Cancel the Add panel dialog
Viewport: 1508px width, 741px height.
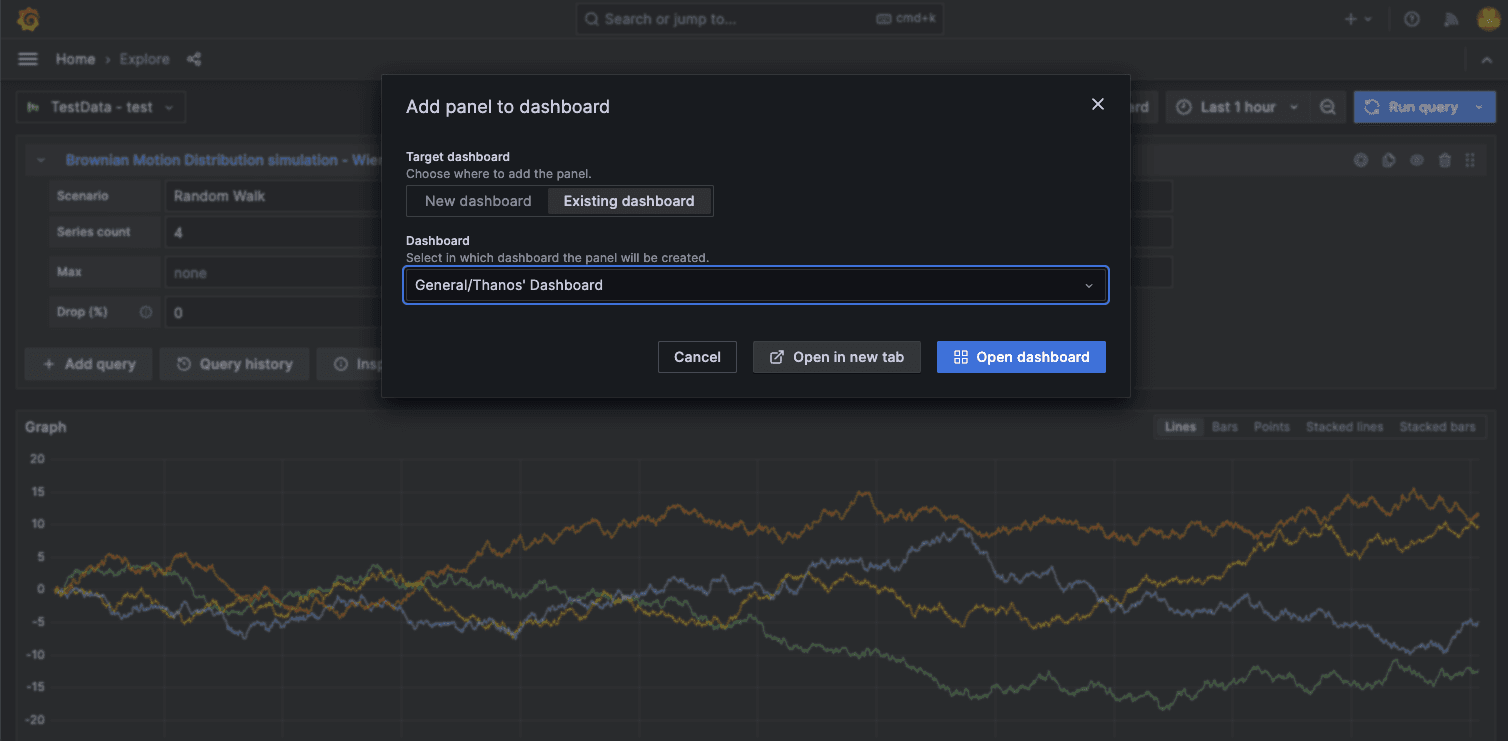pyautogui.click(x=697, y=356)
